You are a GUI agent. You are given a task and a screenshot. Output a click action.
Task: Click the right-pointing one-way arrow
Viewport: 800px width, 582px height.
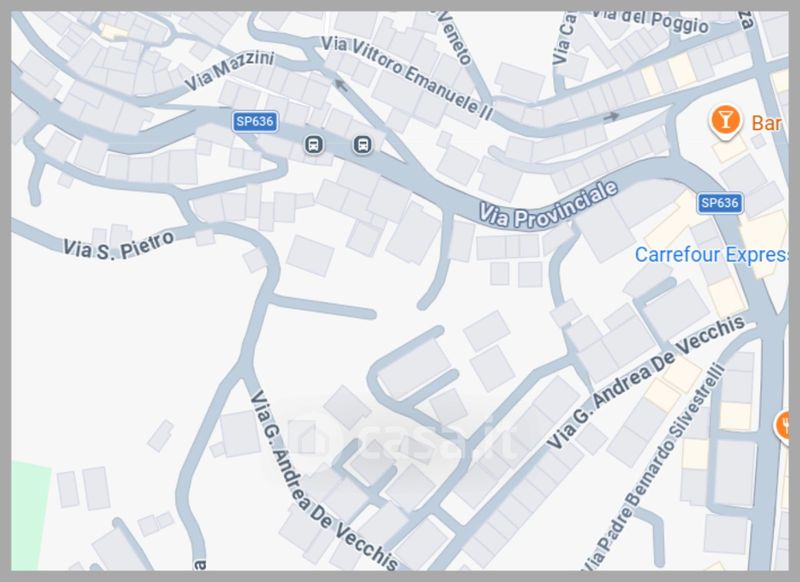[611, 116]
